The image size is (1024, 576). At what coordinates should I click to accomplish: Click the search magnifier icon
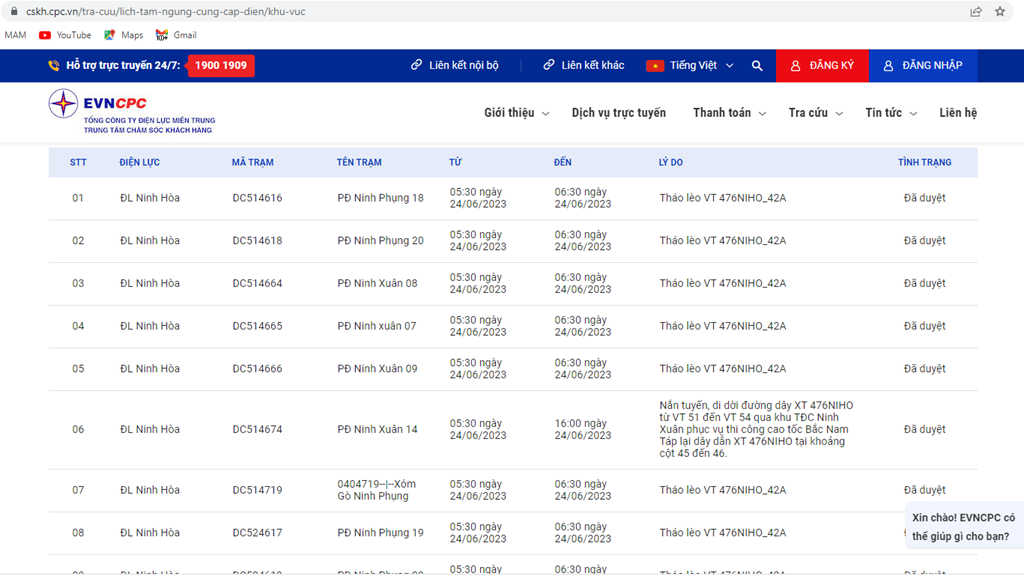757,66
